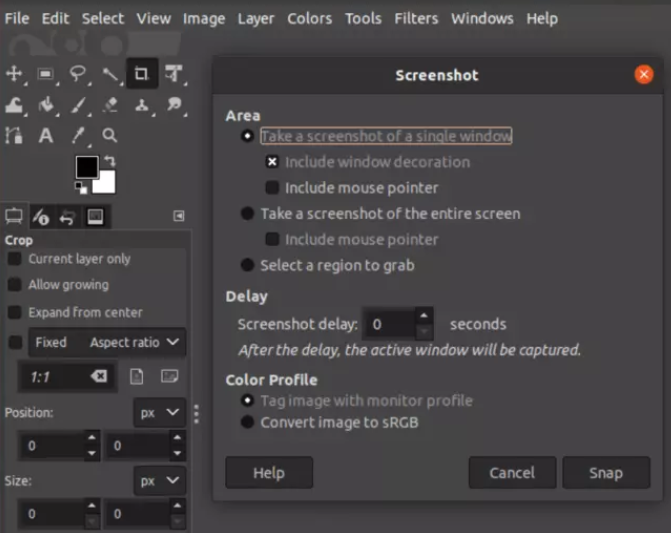Image resolution: width=671 pixels, height=533 pixels.
Task: Swap foreground and background colors
Action: (110, 161)
